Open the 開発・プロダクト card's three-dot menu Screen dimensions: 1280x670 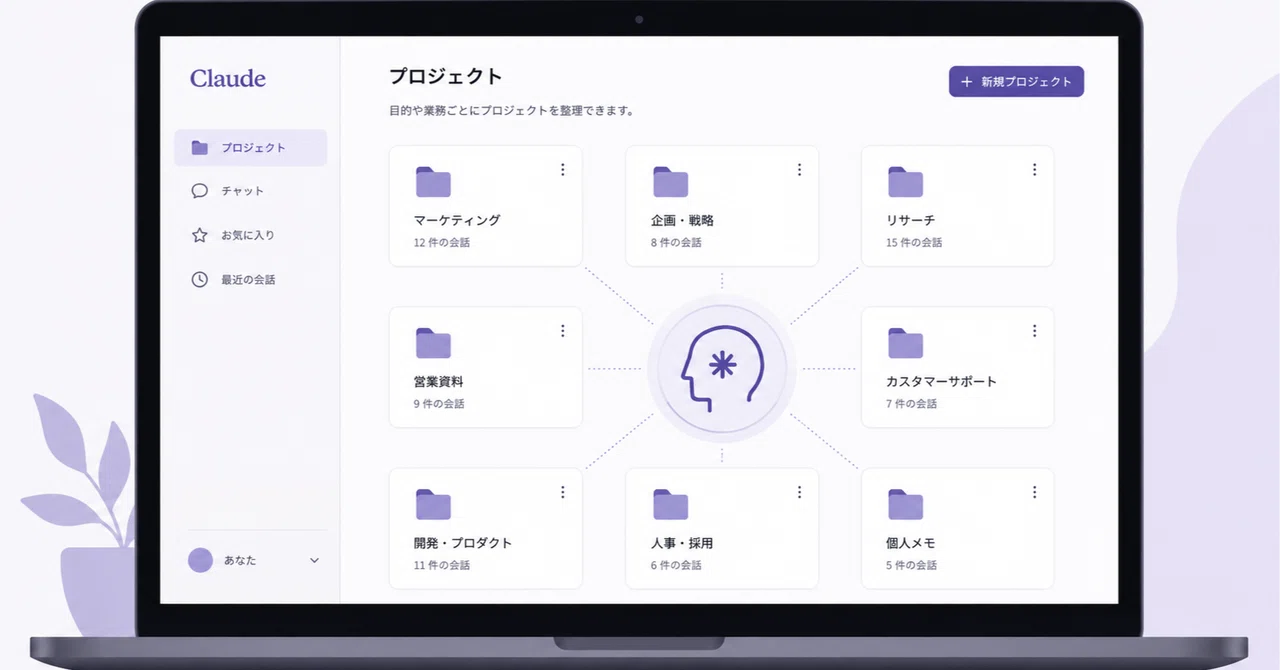click(562, 492)
